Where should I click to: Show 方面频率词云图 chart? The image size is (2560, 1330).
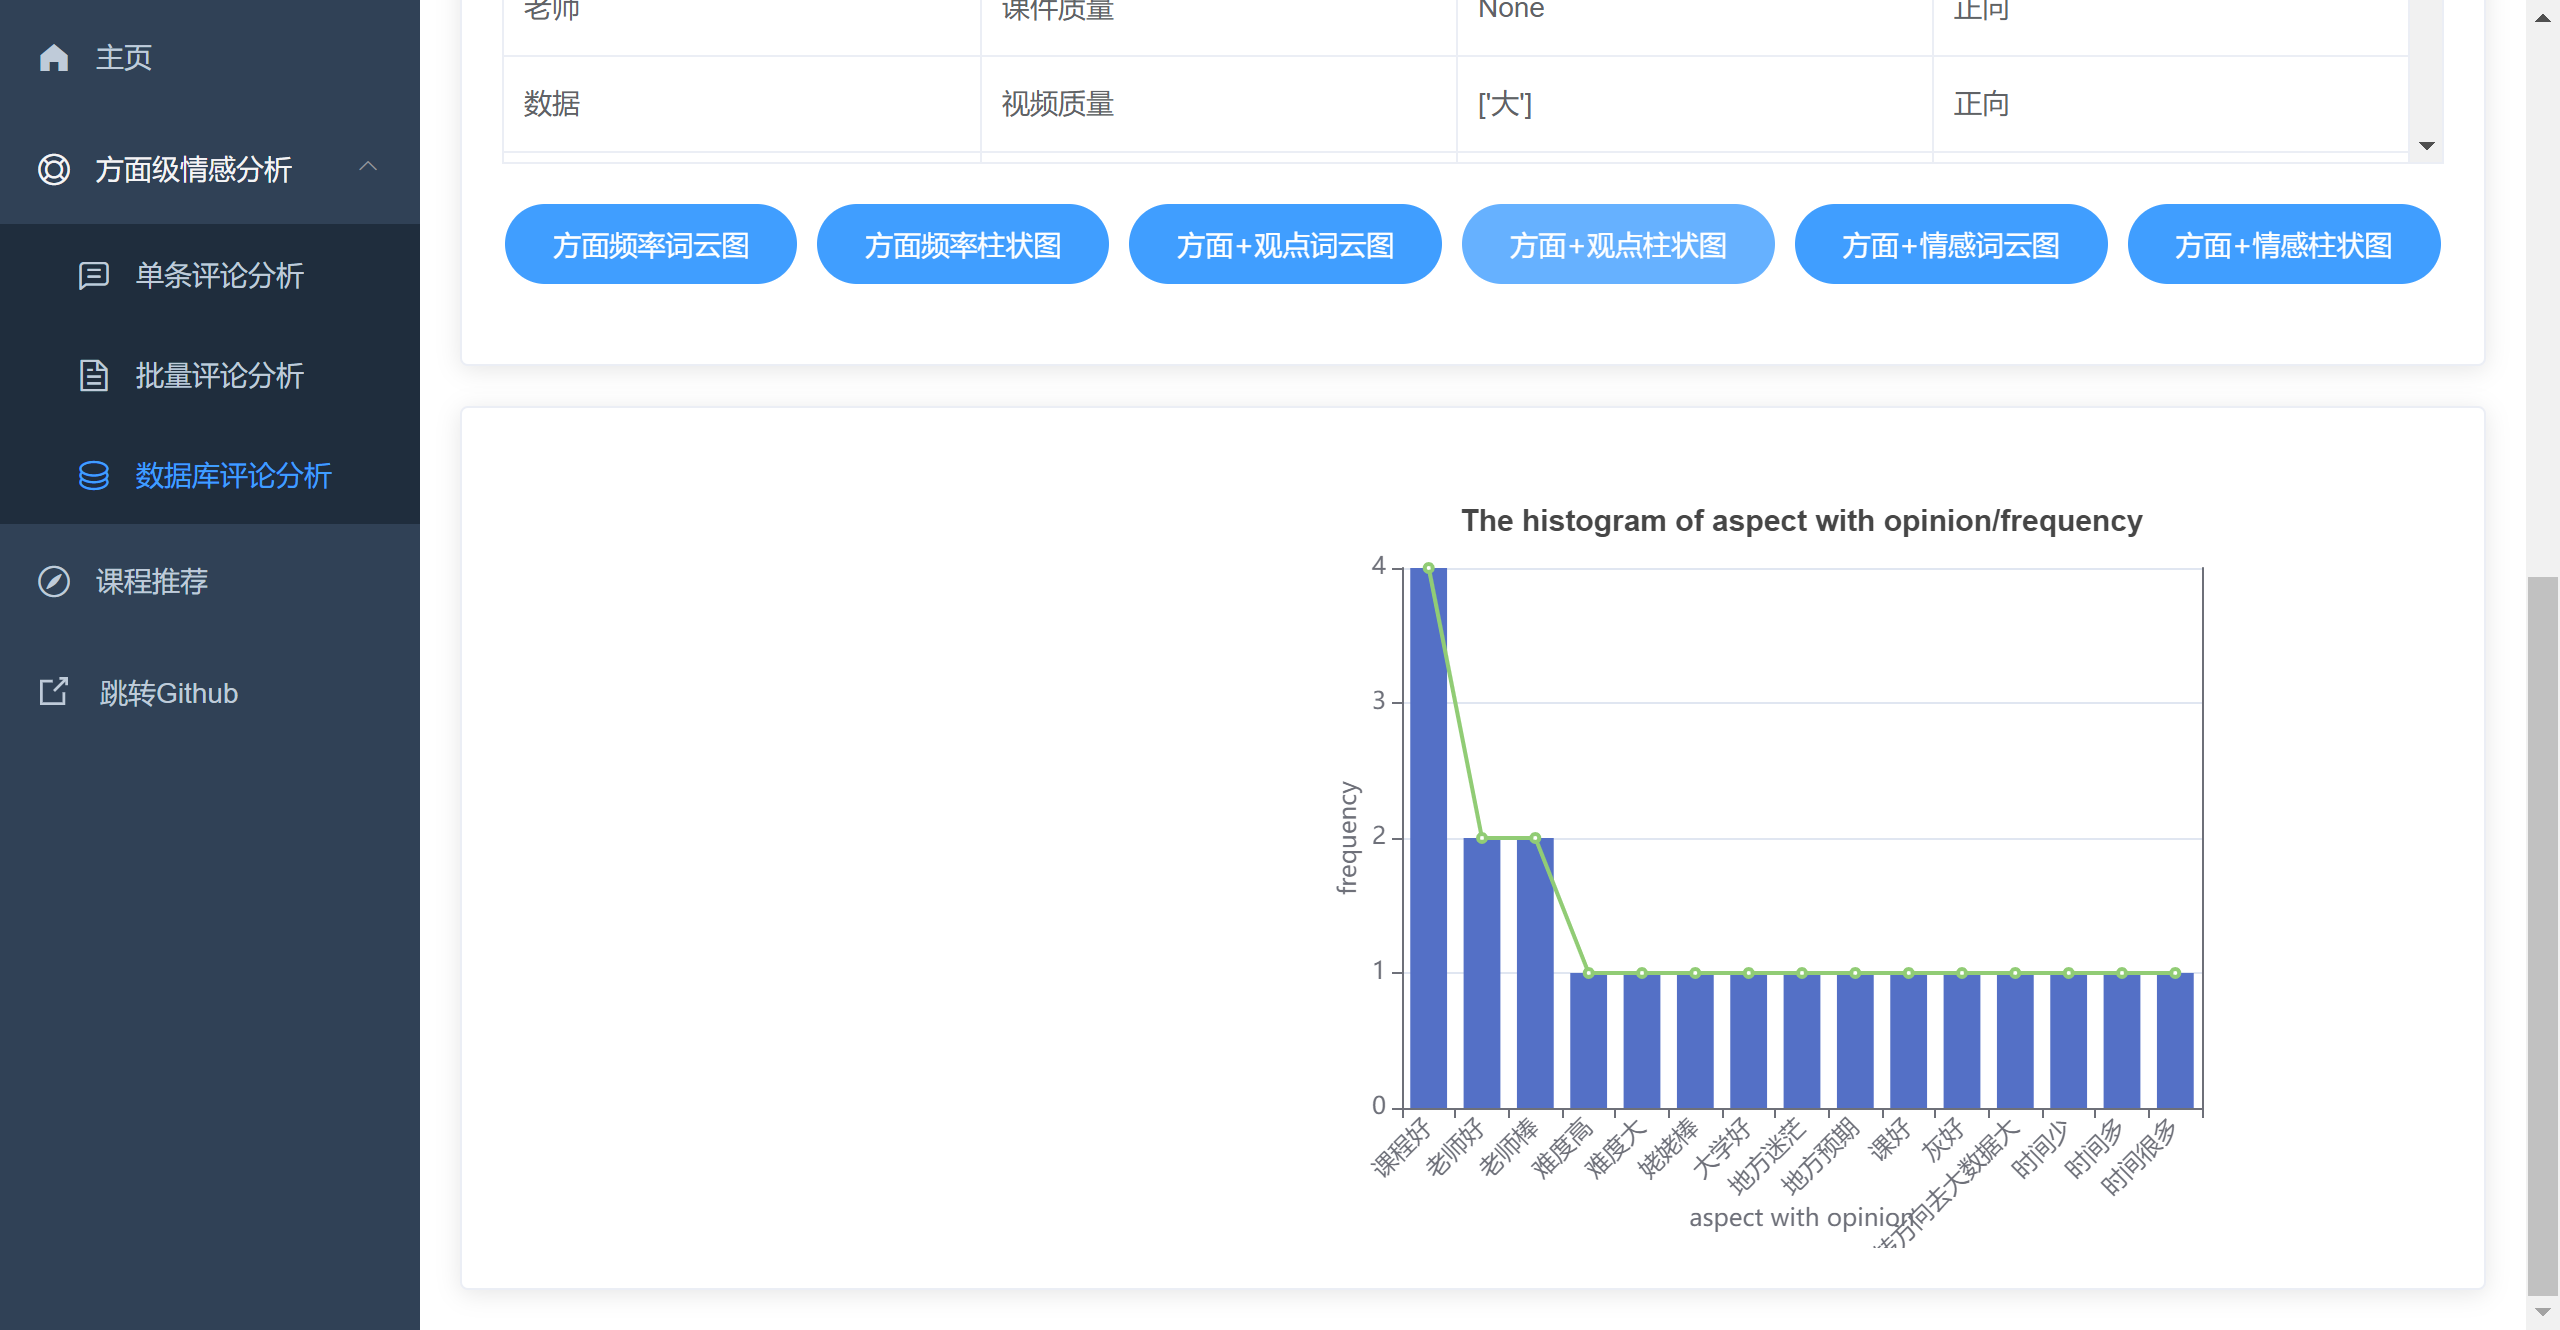click(651, 245)
